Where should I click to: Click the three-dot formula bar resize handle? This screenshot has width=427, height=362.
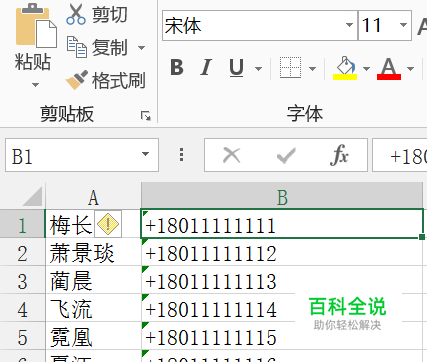coord(181,155)
